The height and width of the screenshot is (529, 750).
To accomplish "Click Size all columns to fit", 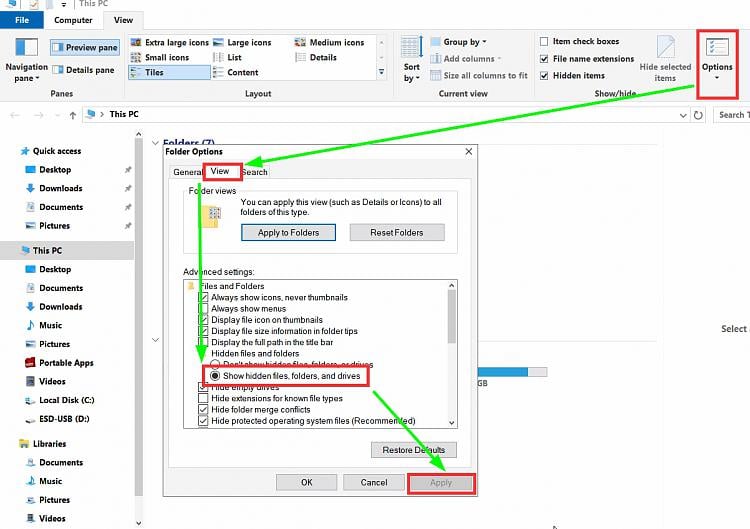I will 479,76.
